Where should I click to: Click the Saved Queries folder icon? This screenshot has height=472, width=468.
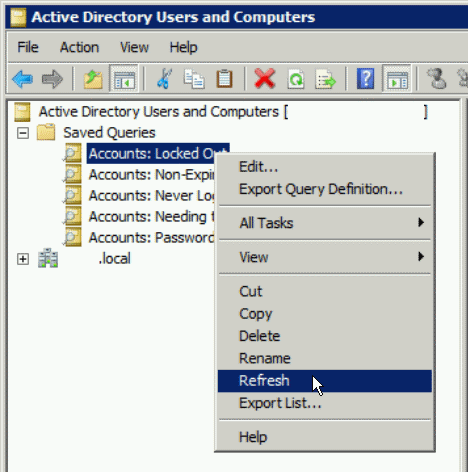(46, 132)
